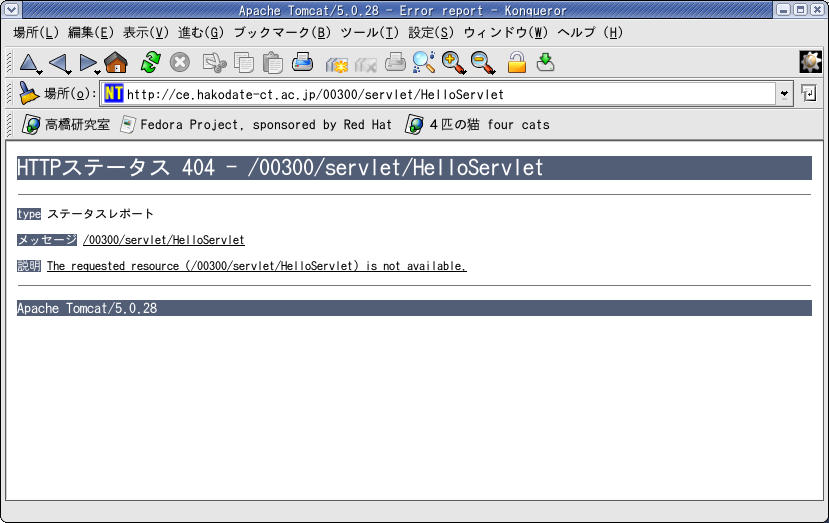Maximize the Konqueror window
The width and height of the screenshot is (829, 523).
point(801,10)
